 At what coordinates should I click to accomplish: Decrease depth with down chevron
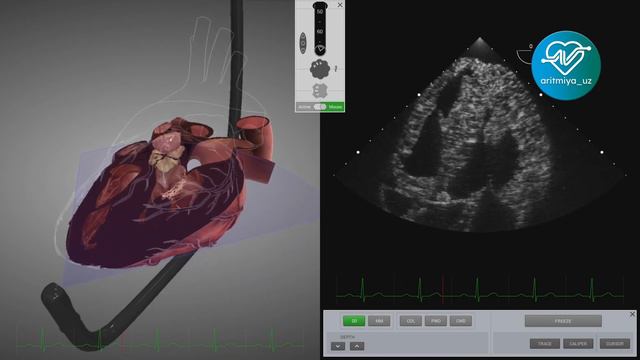(338, 346)
